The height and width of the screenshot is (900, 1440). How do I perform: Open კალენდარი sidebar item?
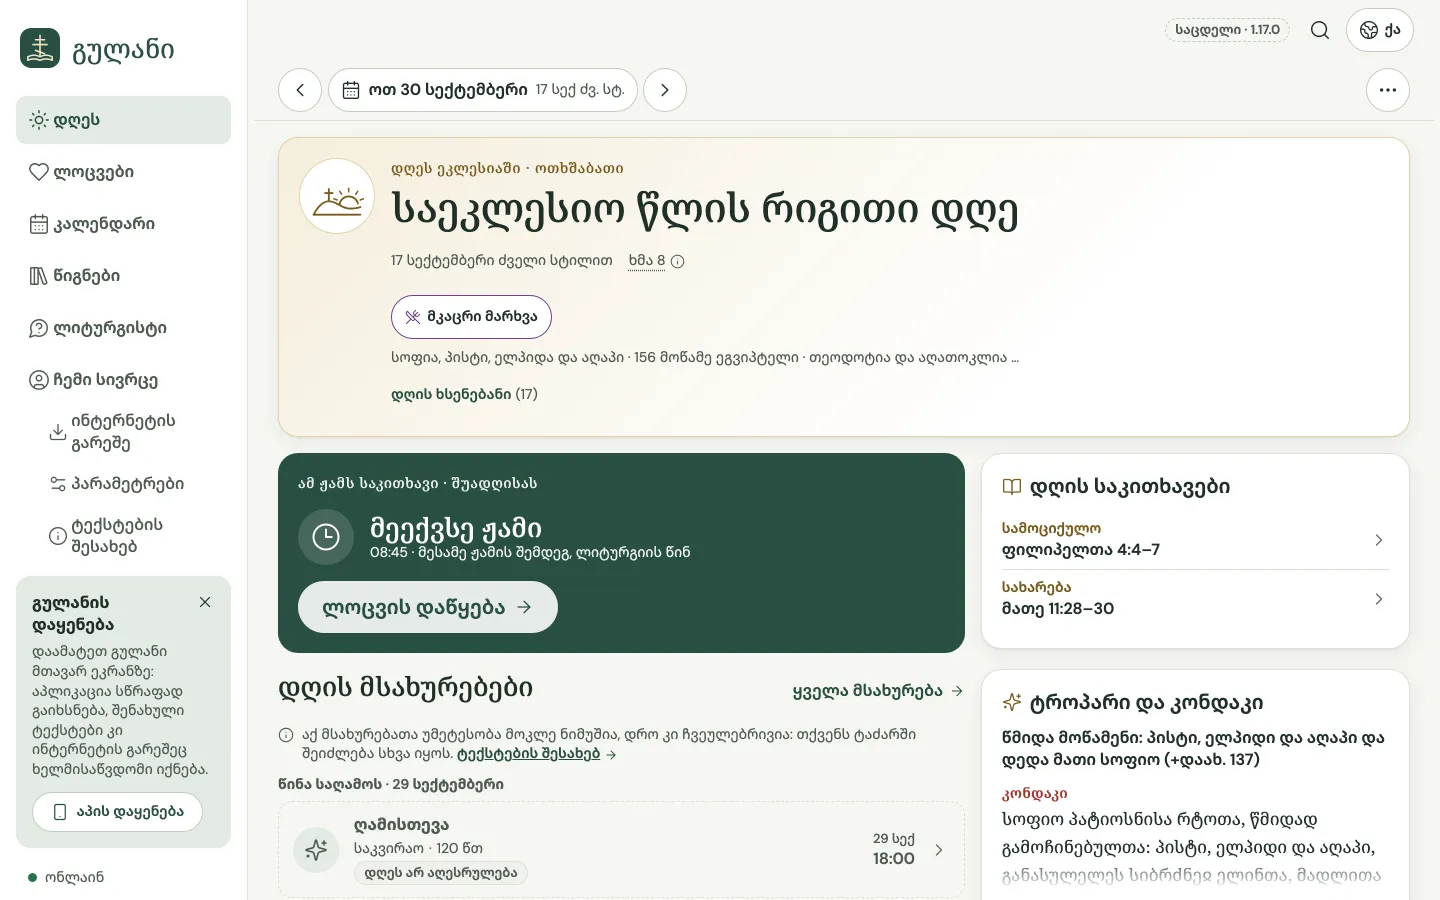[123, 224]
